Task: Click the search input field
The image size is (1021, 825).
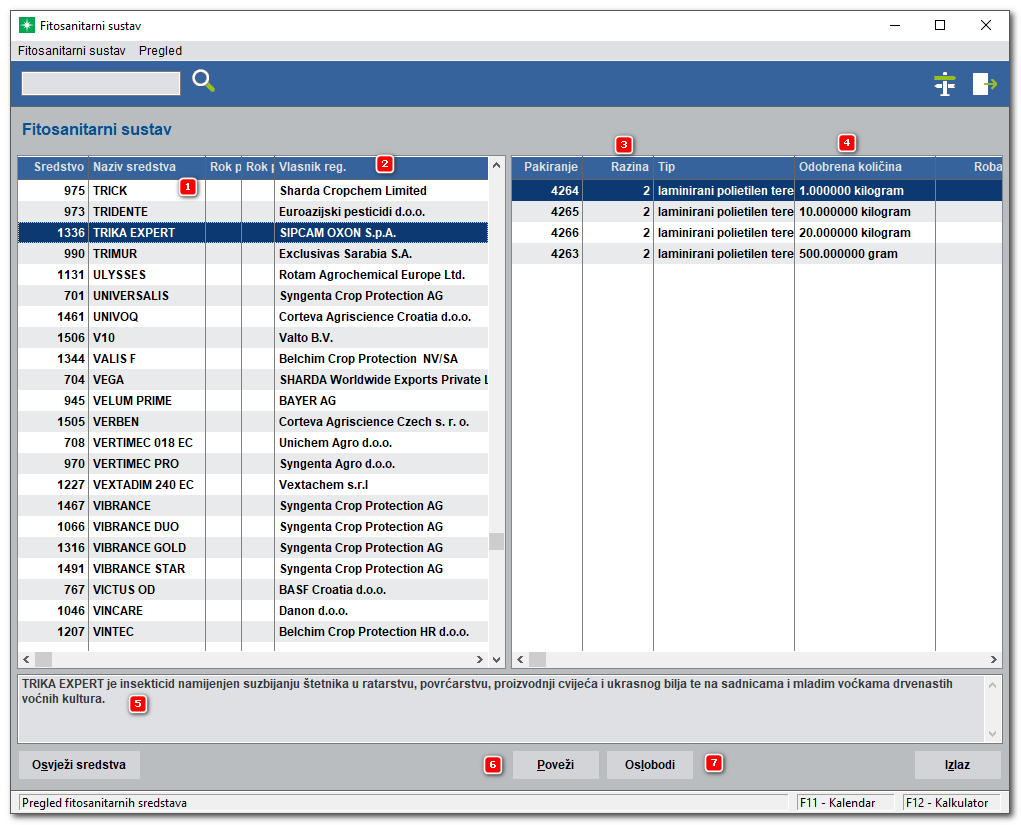Action: 101,83
